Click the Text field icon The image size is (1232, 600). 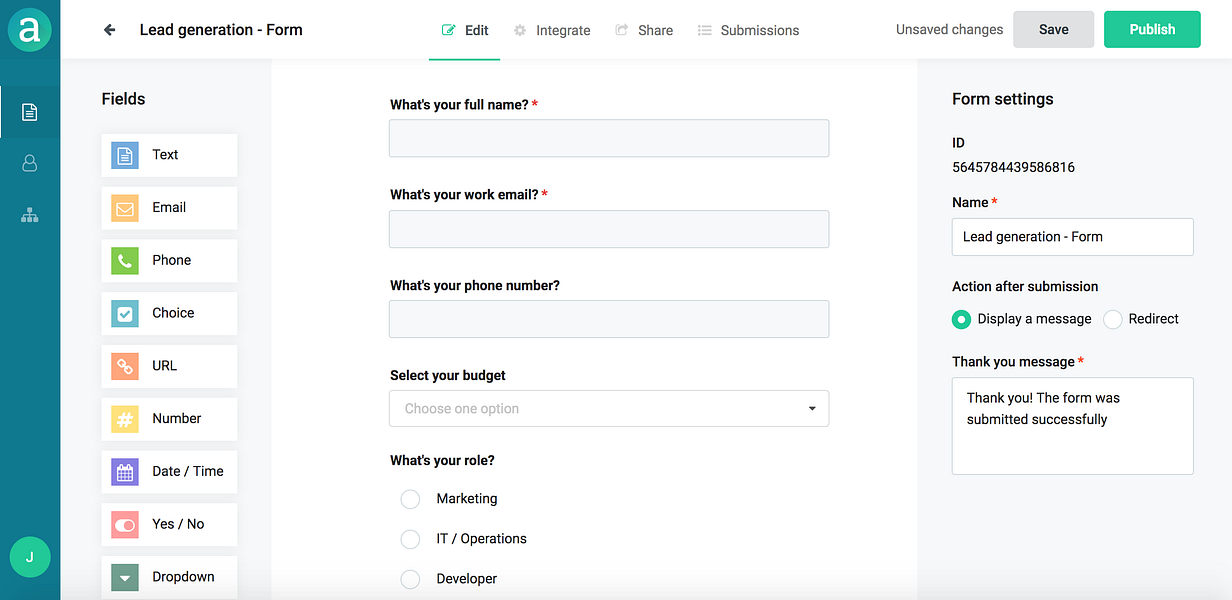tap(125, 155)
